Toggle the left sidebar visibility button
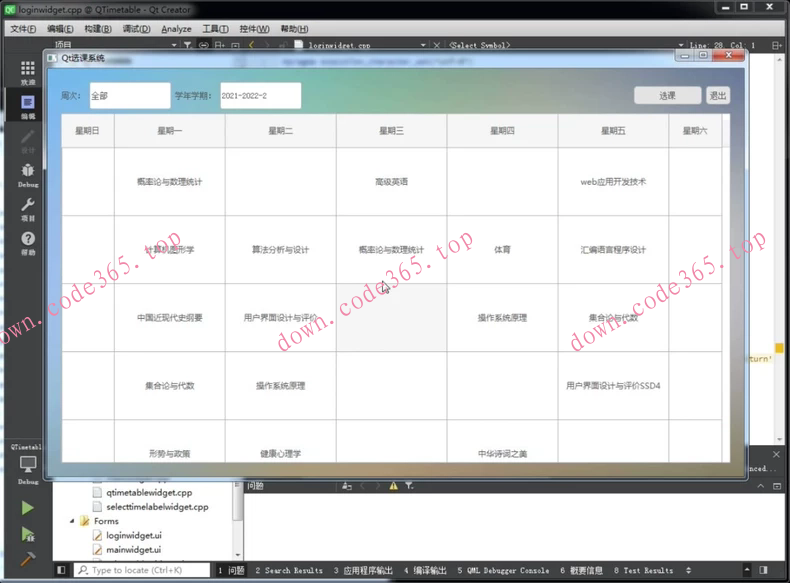 coord(61,570)
